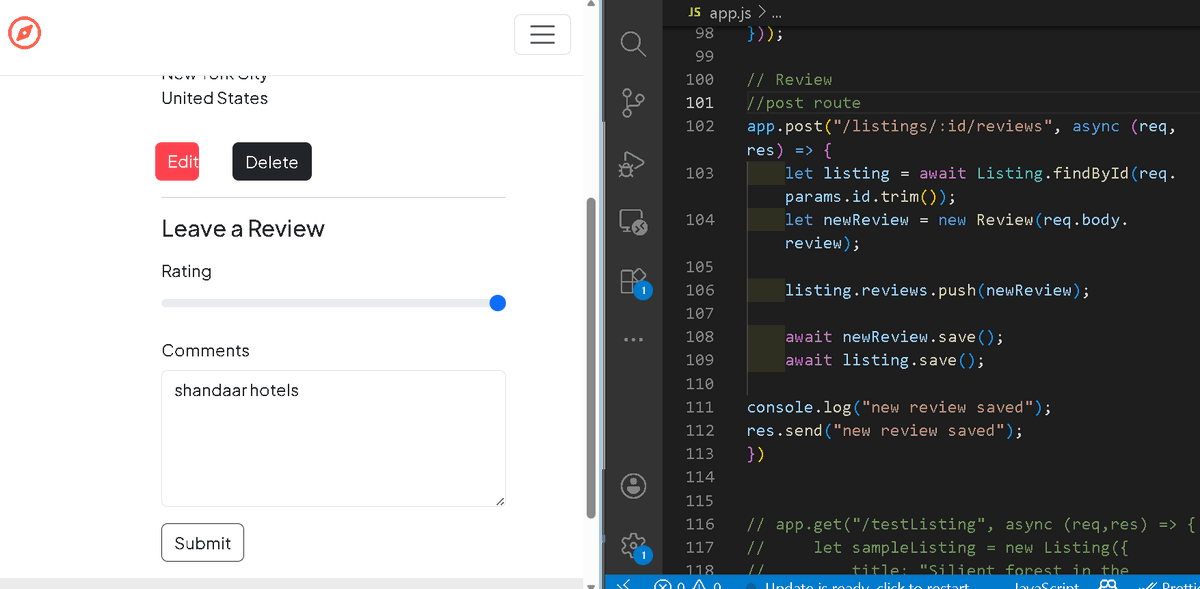The image size is (1200, 589).
Task: Click 'Update is ready' status bar message
Action: click(x=866, y=584)
